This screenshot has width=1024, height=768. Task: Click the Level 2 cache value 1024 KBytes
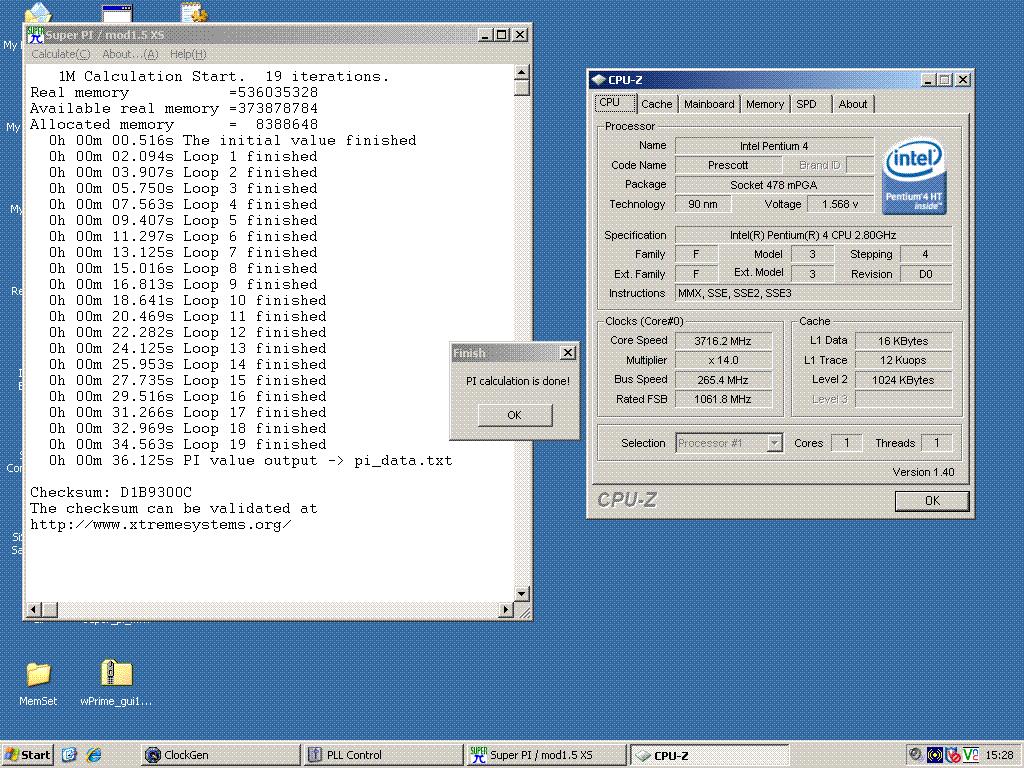903,380
